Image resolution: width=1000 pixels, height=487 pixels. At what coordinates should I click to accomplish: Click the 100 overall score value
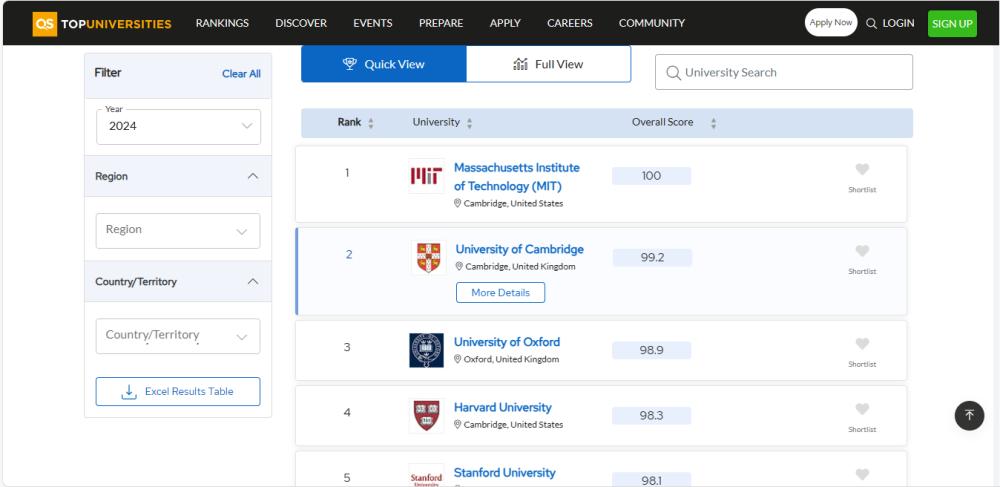651,176
